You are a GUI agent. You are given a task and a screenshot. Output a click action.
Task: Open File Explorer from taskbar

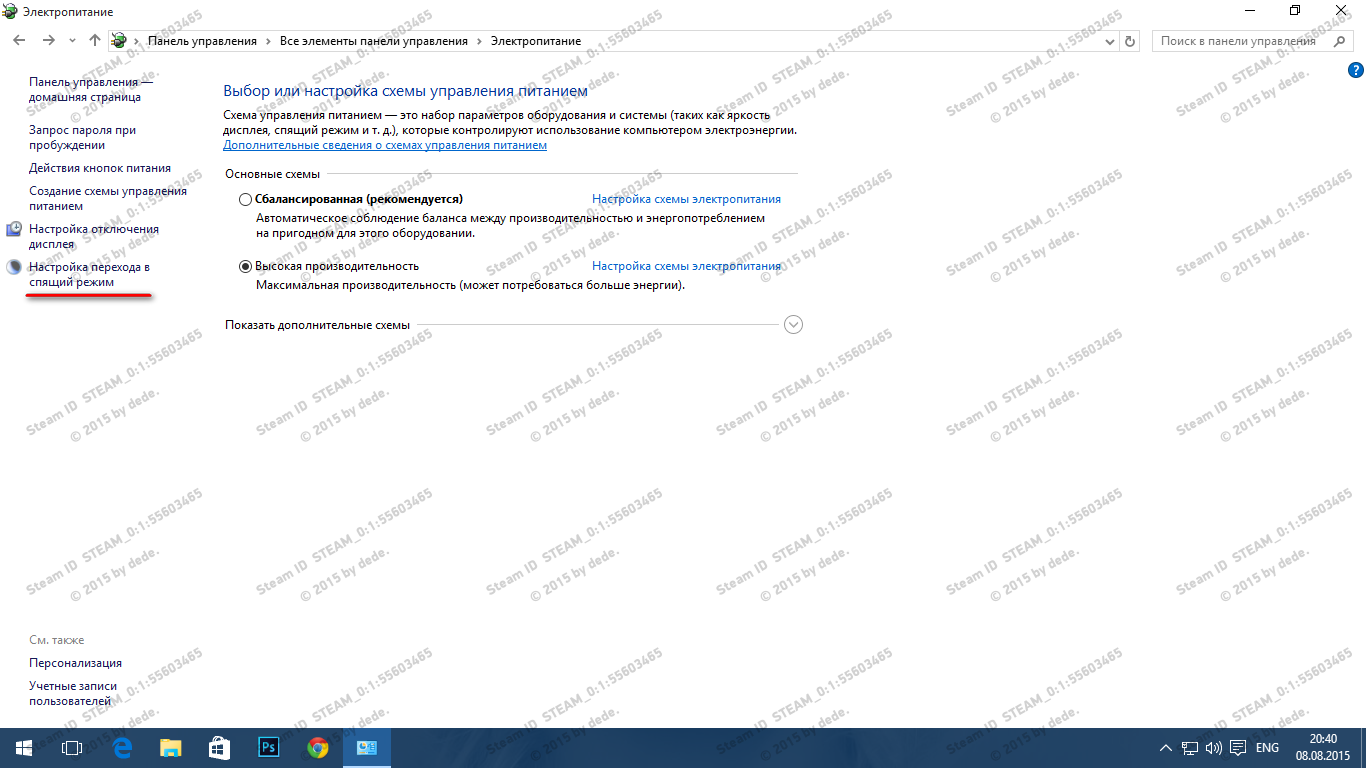click(171, 748)
